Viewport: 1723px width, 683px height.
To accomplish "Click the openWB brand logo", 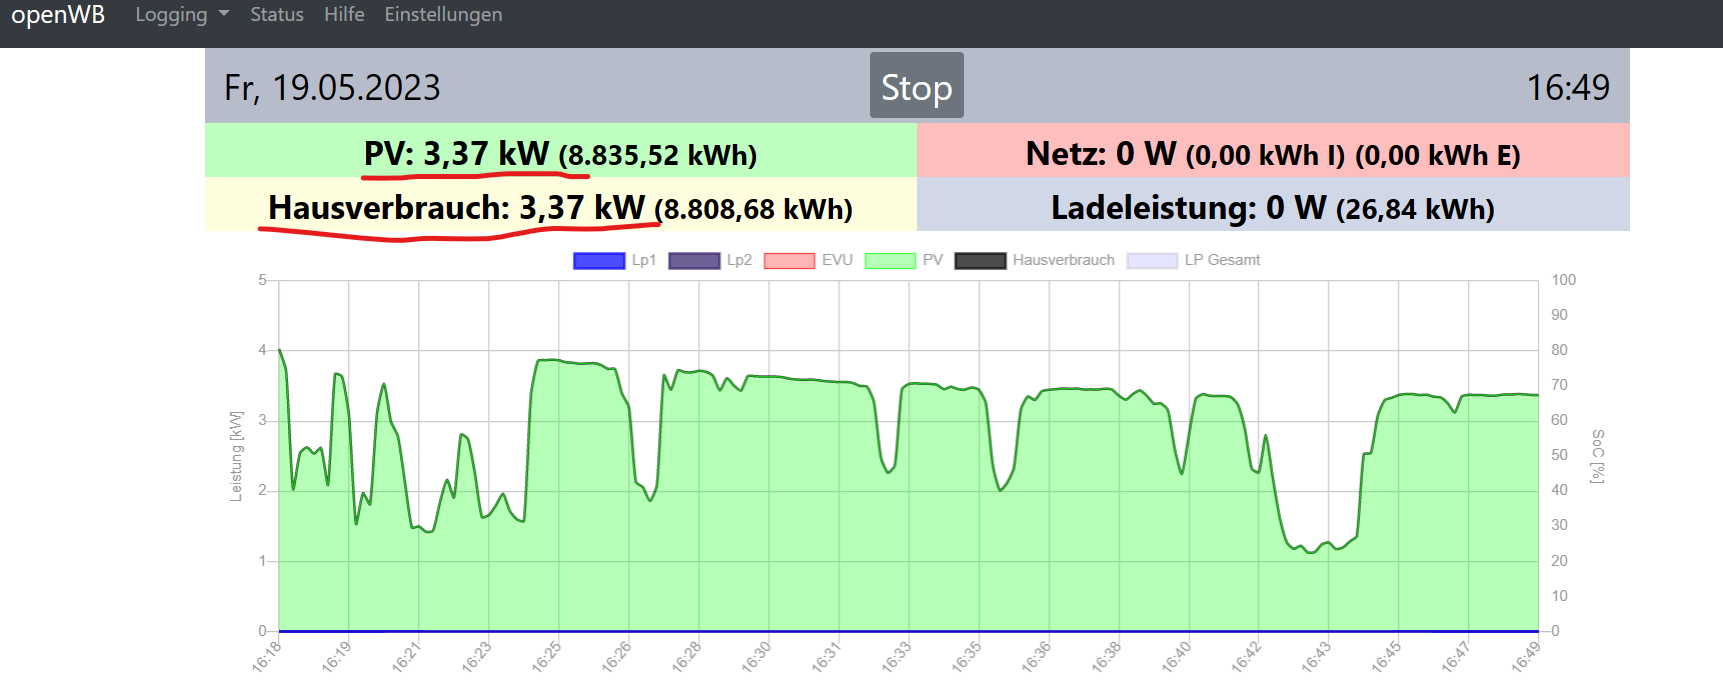I will click(x=58, y=15).
